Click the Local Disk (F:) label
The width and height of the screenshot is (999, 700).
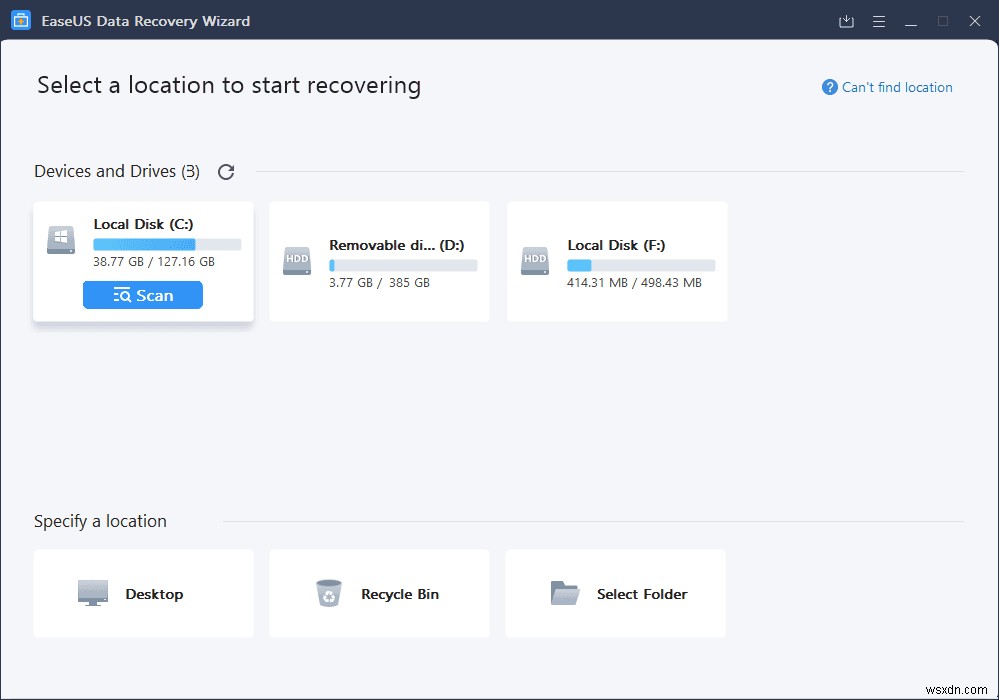click(616, 245)
